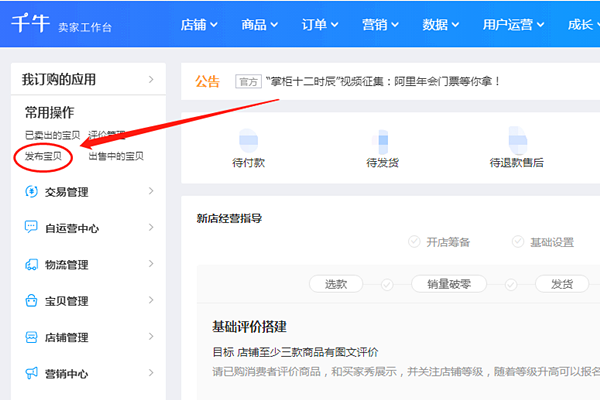Click the 物流管理 truck icon
The width and height of the screenshot is (600, 400).
31,264
